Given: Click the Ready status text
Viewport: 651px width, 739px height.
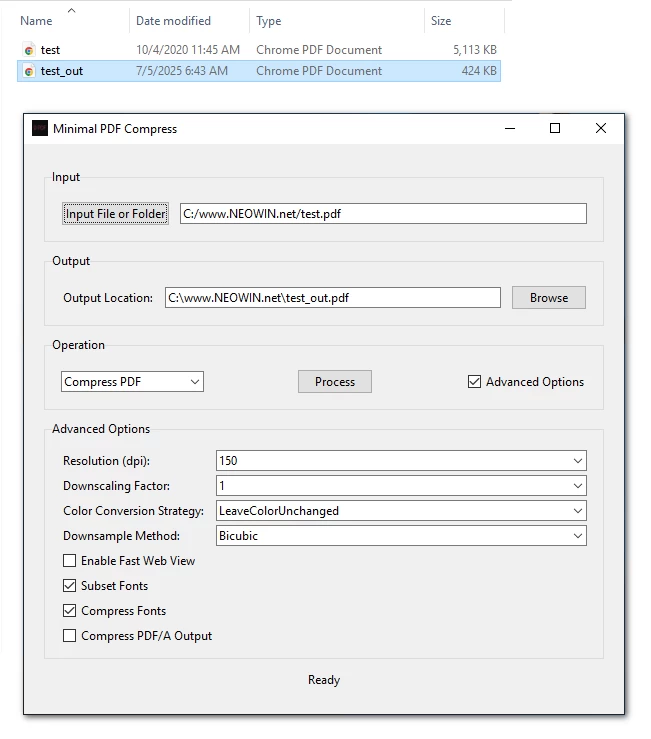Looking at the screenshot, I should [x=324, y=680].
